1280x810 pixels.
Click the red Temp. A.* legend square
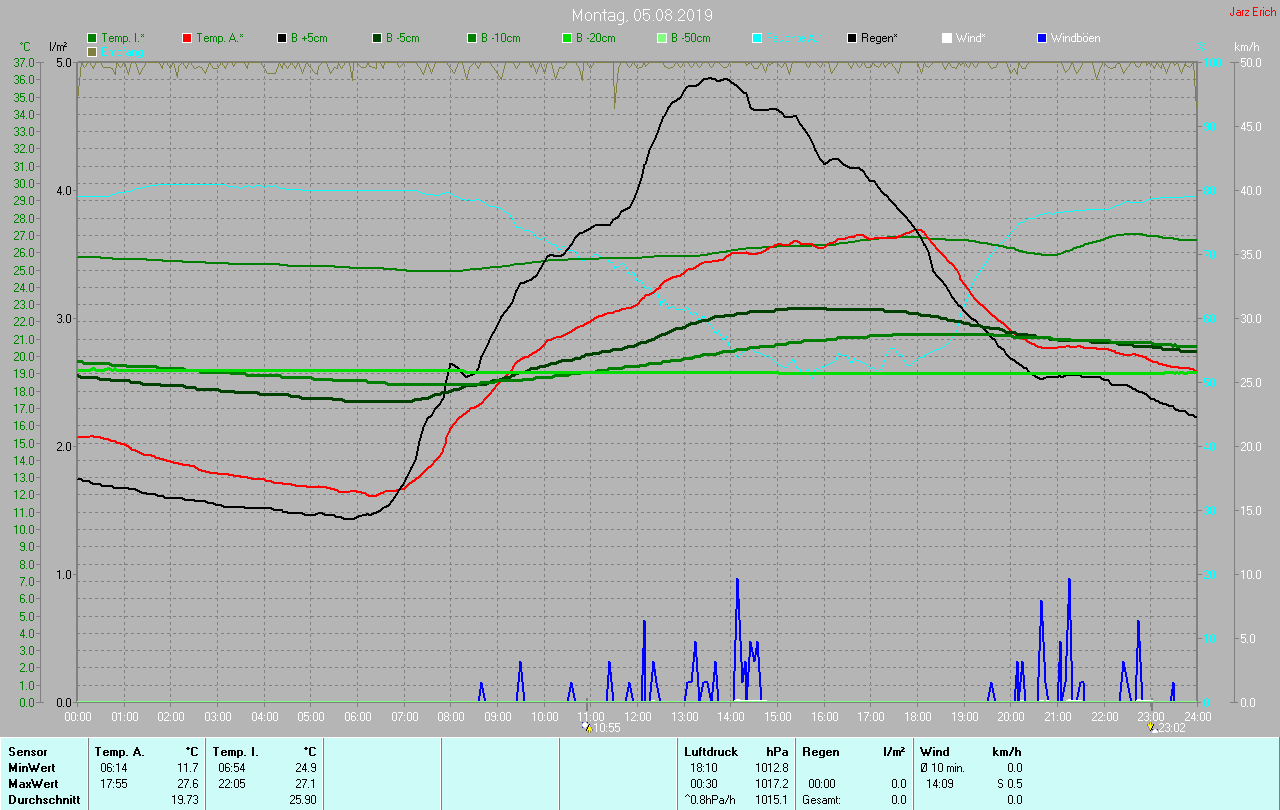click(x=187, y=38)
